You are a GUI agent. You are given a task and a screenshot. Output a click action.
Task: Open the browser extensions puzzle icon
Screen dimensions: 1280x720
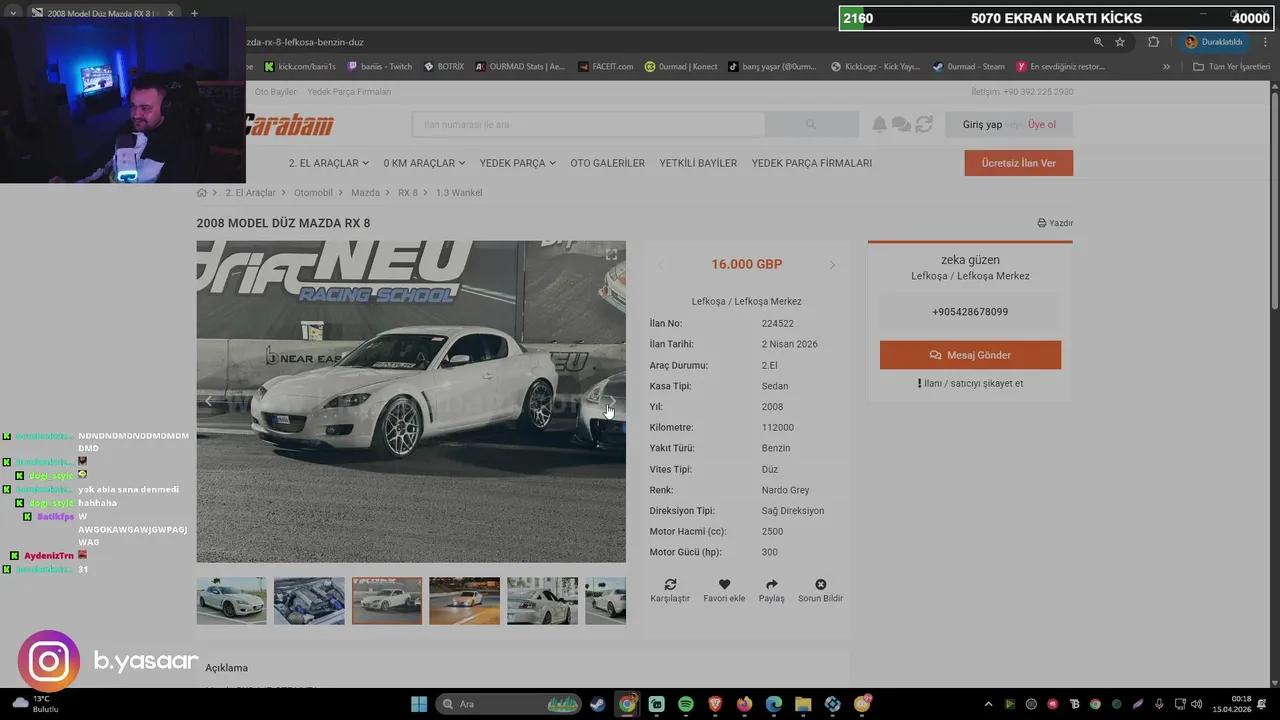pos(1153,42)
